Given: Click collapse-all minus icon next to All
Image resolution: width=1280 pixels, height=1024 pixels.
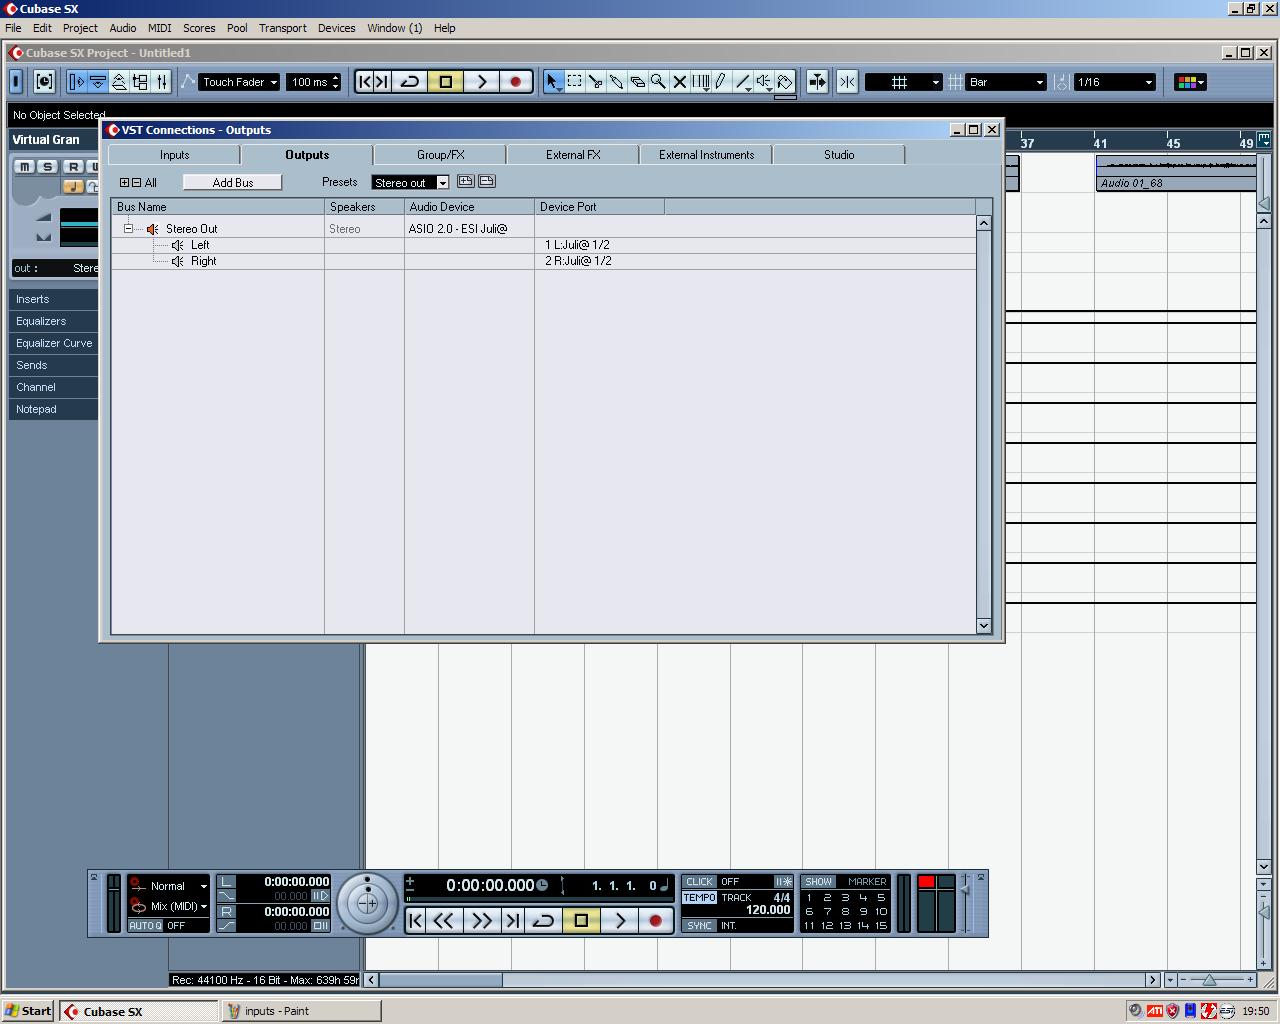Looking at the screenshot, I should click(136, 182).
